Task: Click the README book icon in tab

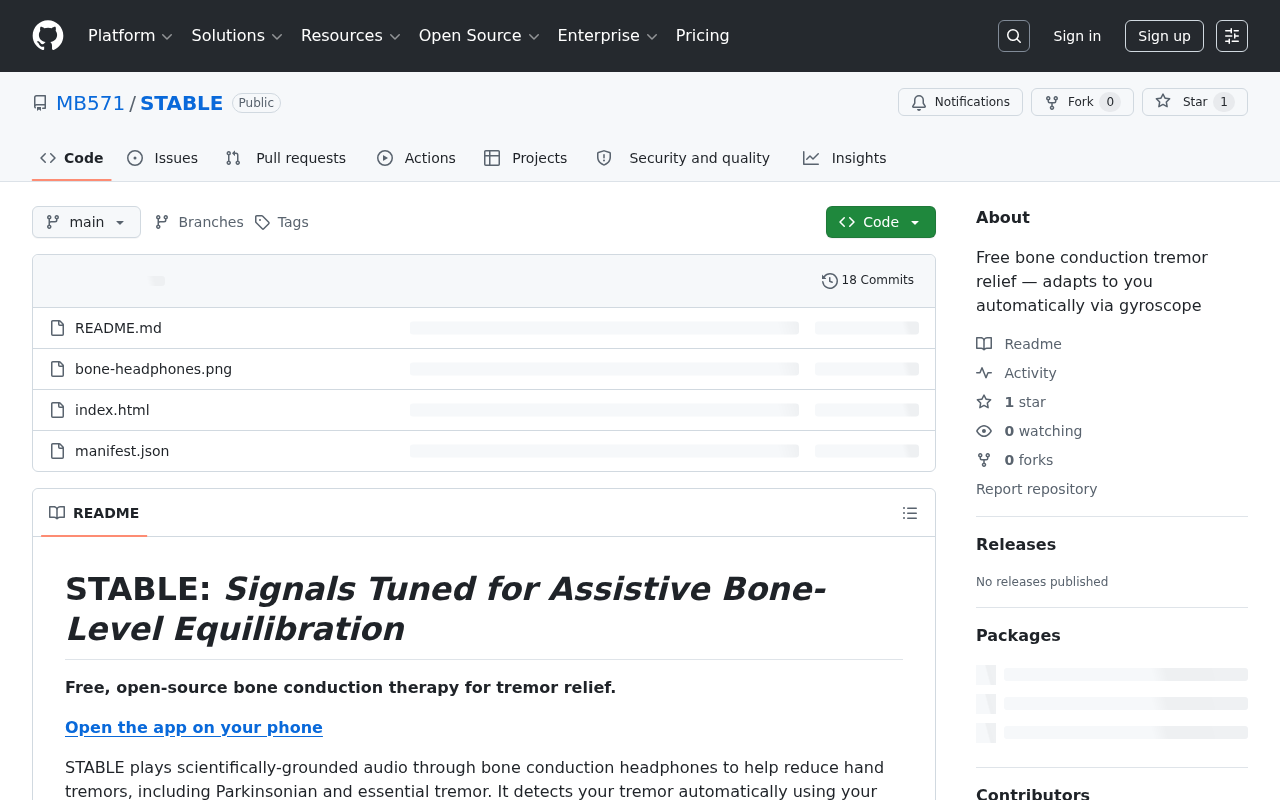Action: [x=57, y=513]
